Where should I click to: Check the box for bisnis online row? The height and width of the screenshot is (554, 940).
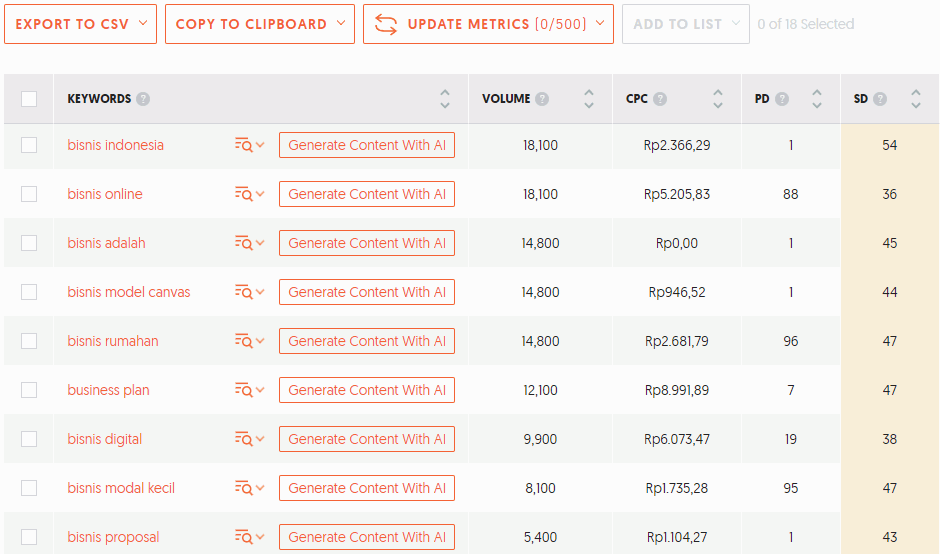coord(29,194)
